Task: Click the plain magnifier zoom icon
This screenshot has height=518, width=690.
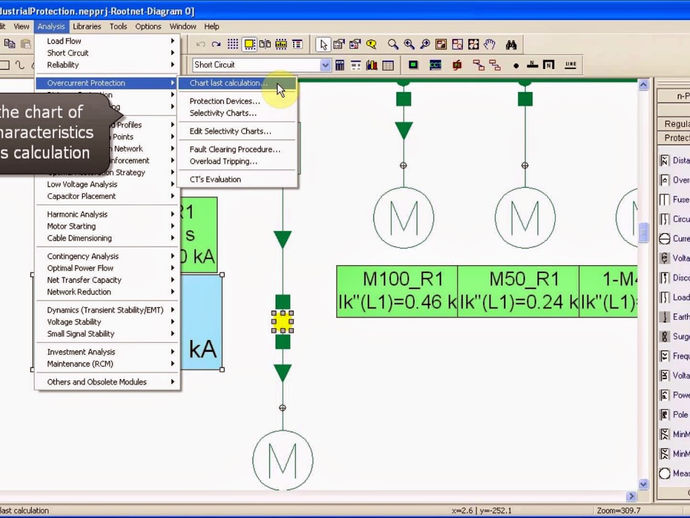Action: click(x=393, y=44)
